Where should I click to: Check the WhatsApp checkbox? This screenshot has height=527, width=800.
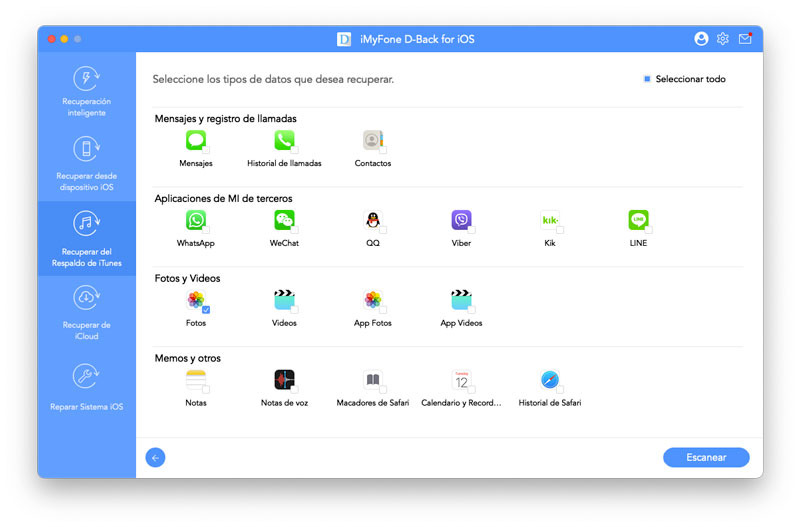tap(206, 230)
